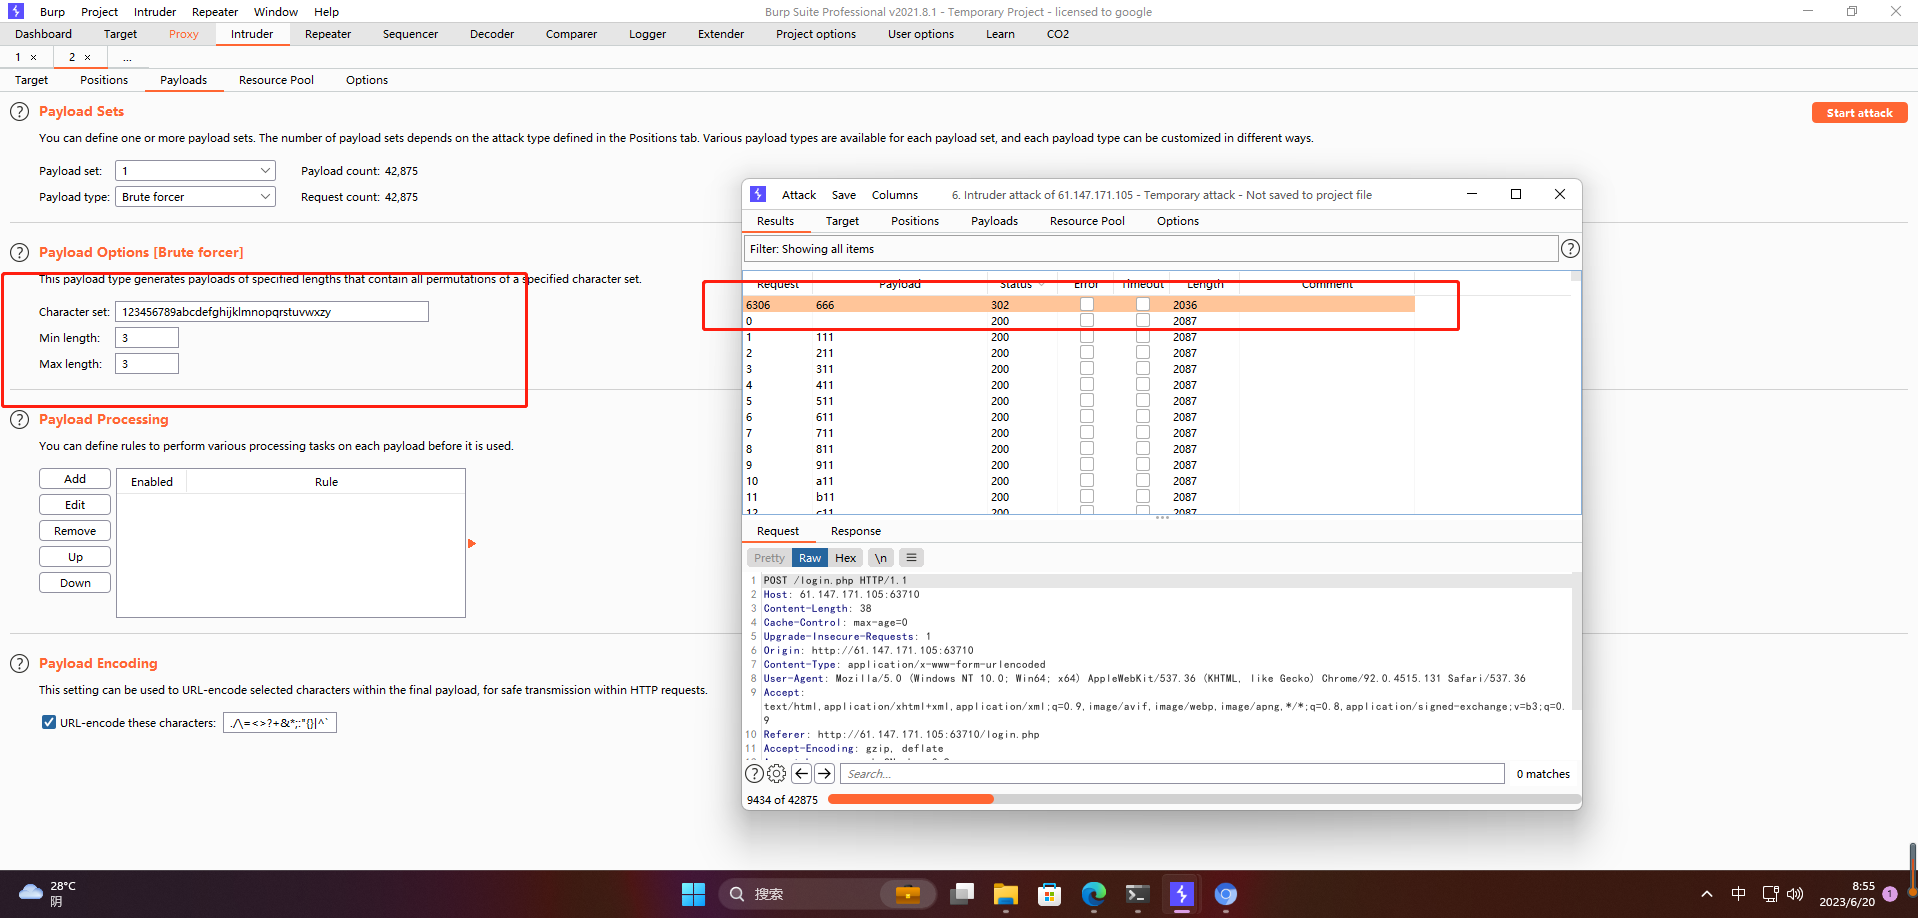Viewport: 1918px width, 918px height.
Task: Click the results table vertical scrollbar
Action: pyautogui.click(x=1576, y=391)
